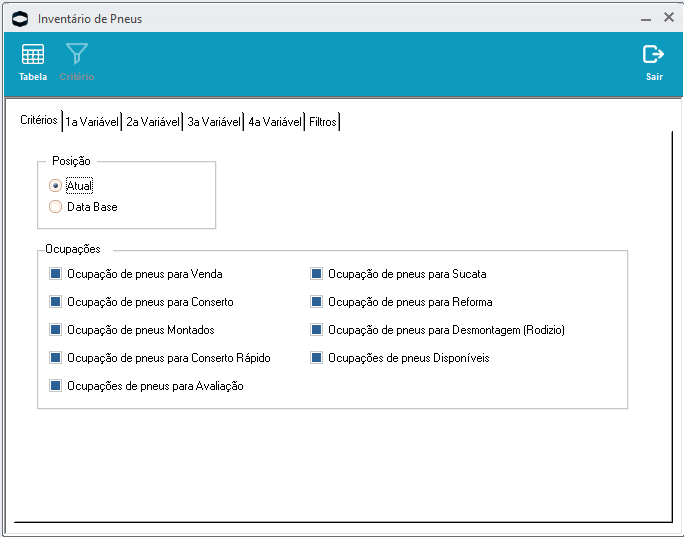Toggle Ocupação de pneus para Reforma
Image resolution: width=684 pixels, height=537 pixels.
317,301
